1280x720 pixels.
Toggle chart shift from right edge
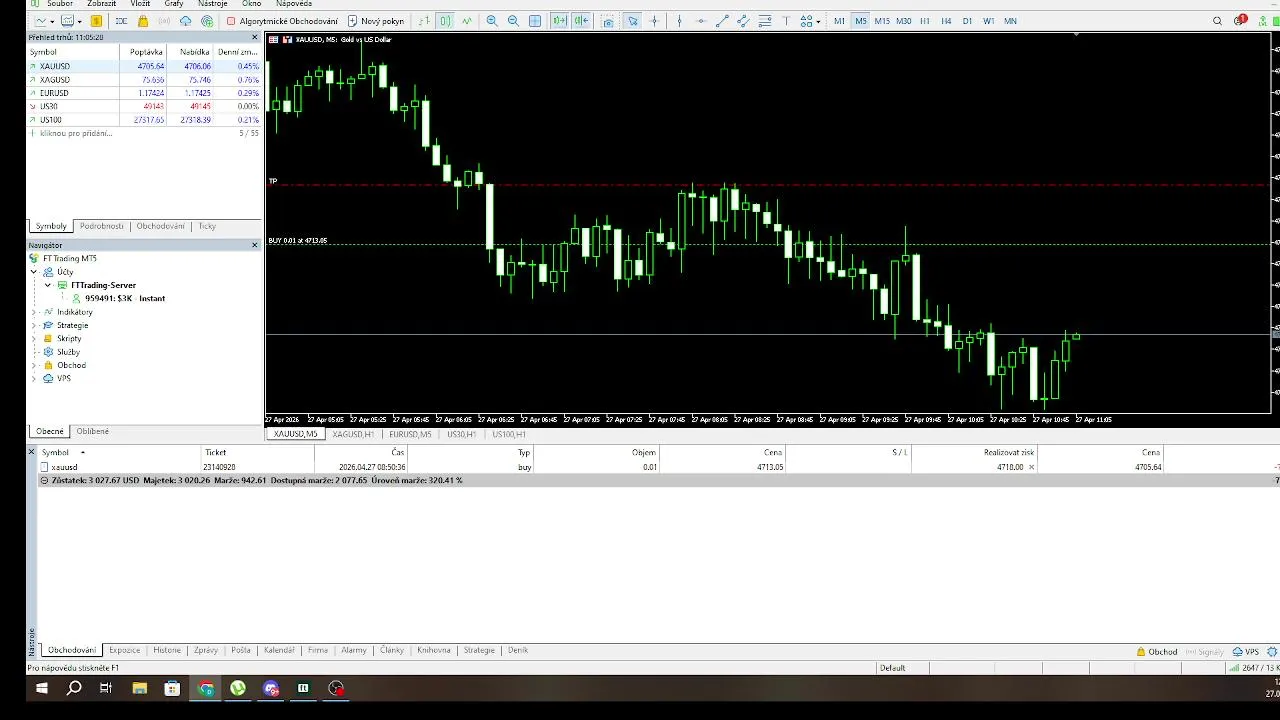pyautogui.click(x=581, y=21)
